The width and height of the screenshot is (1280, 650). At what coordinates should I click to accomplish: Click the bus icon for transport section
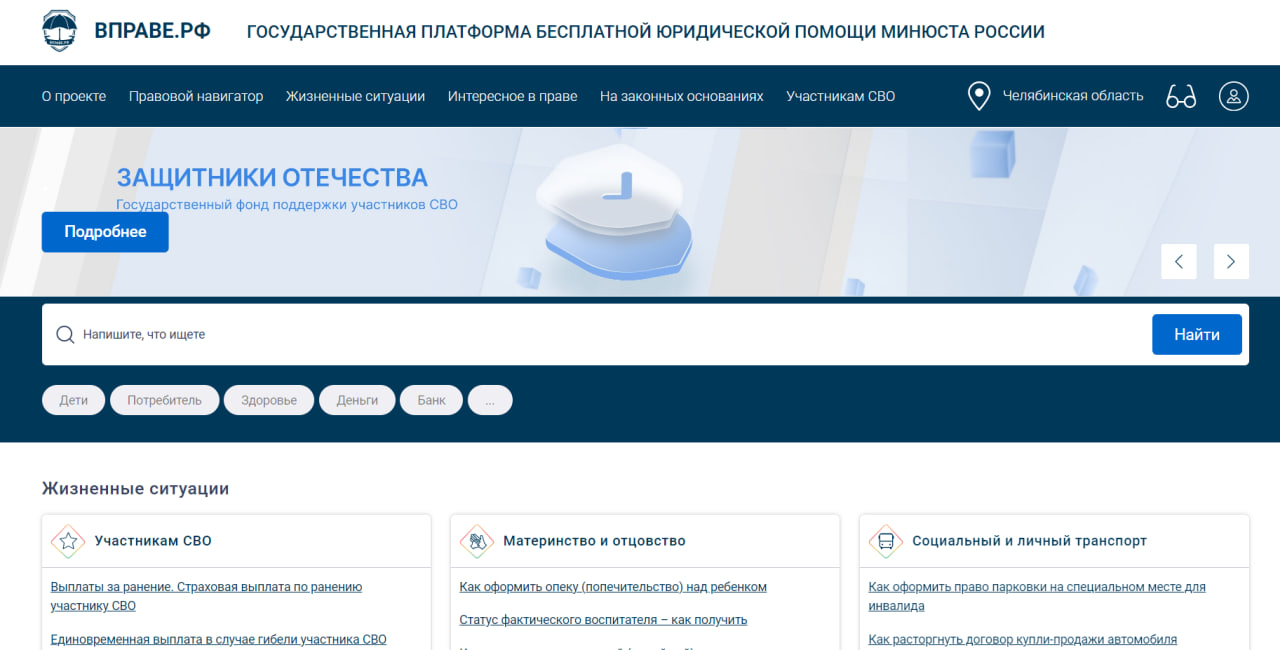click(886, 541)
